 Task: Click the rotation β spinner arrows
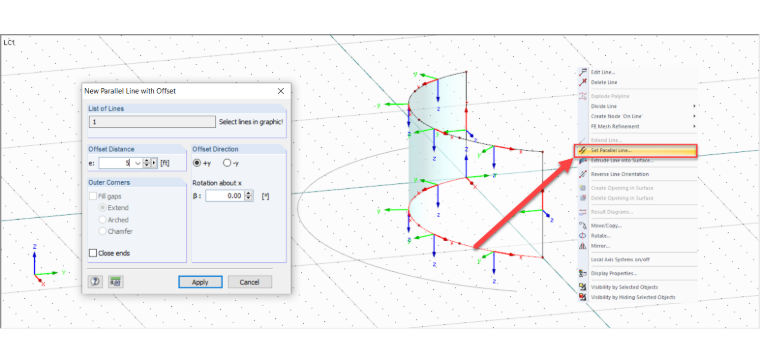(x=249, y=196)
